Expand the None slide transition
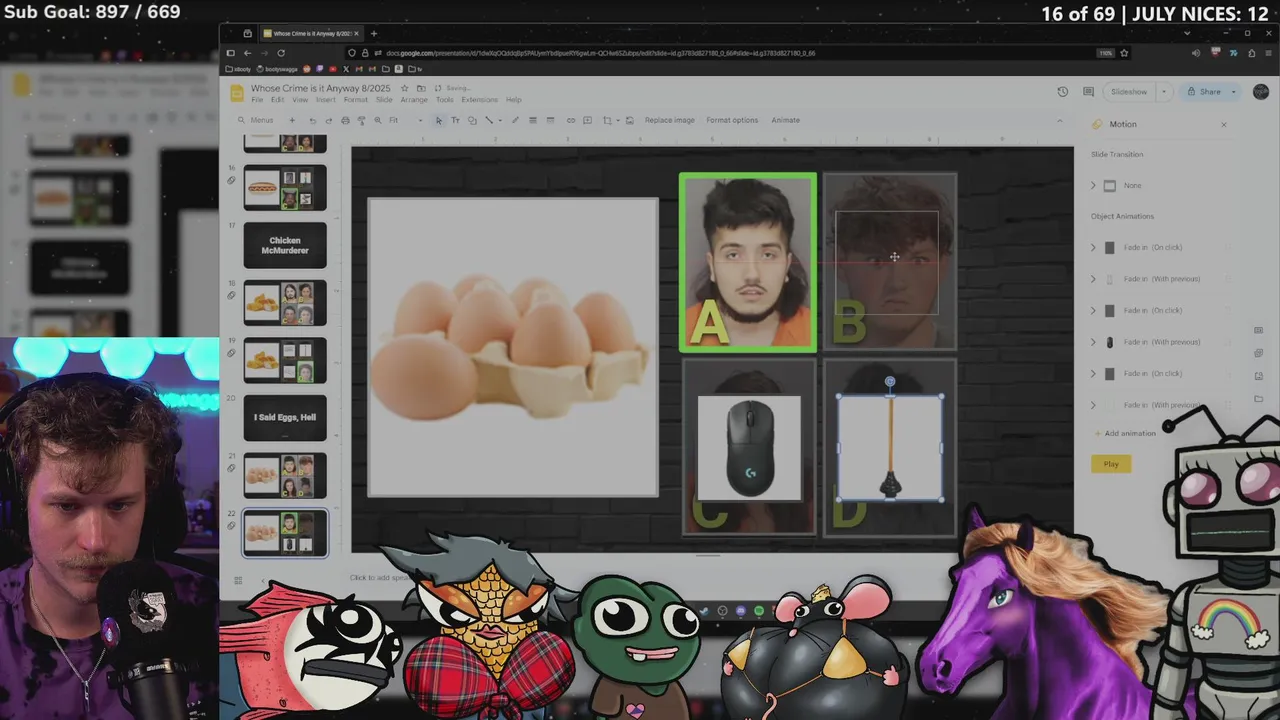This screenshot has width=1280, height=720. point(1093,185)
